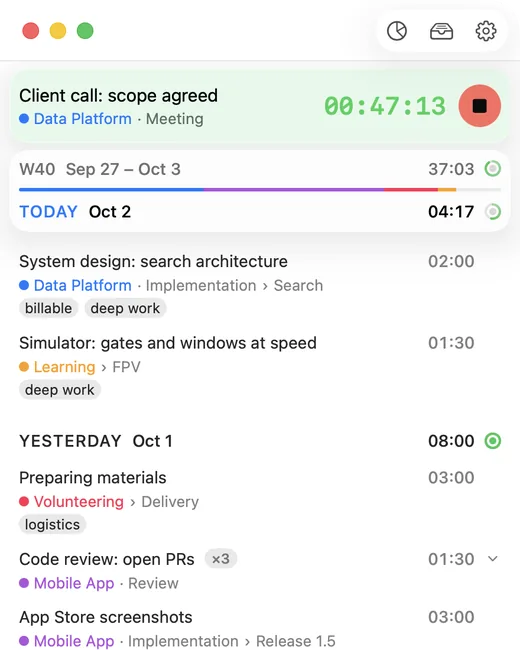Click the x3 count badge
Viewport: 520px width, 650px height.
coord(221,559)
